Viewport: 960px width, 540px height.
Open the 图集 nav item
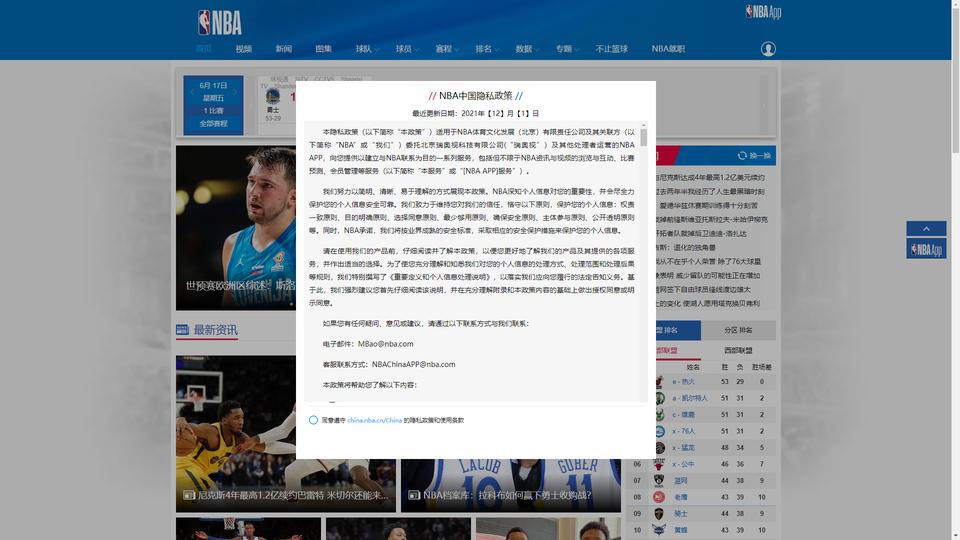(323, 49)
